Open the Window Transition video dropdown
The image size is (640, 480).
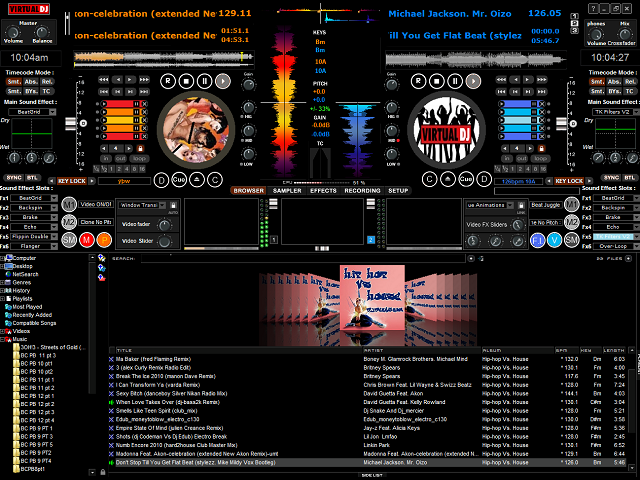pos(162,205)
